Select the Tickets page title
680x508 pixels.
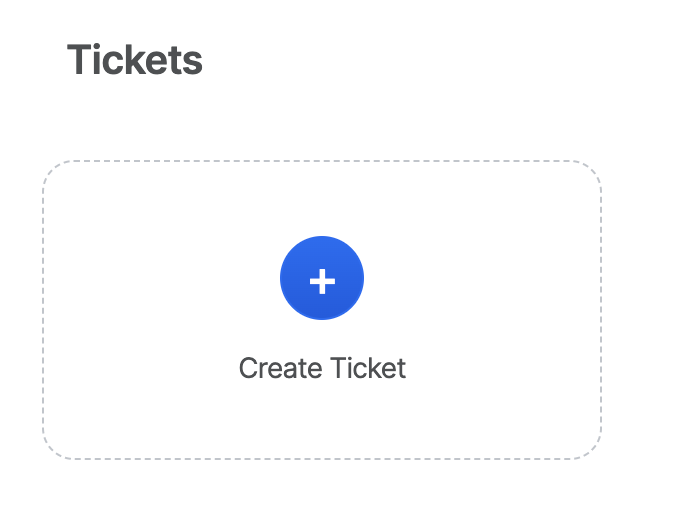[135, 60]
